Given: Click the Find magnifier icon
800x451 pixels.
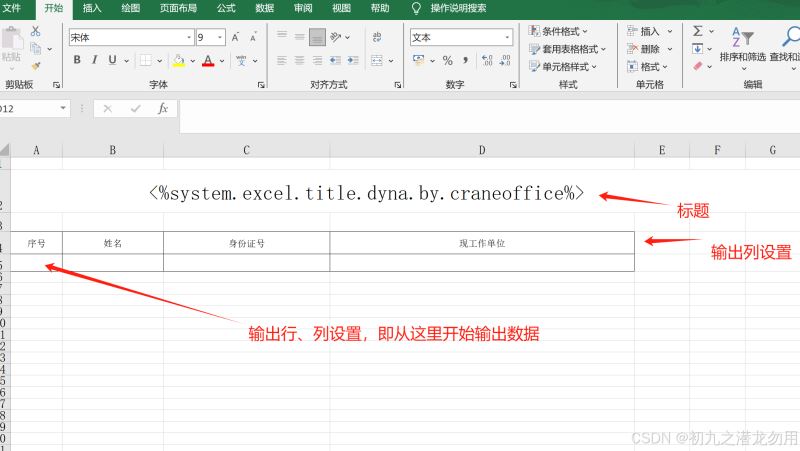Looking at the screenshot, I should tap(791, 37).
